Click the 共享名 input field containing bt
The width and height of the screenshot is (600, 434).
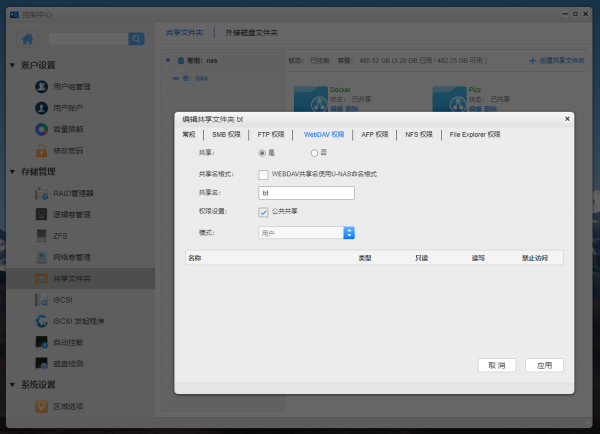(x=307, y=193)
